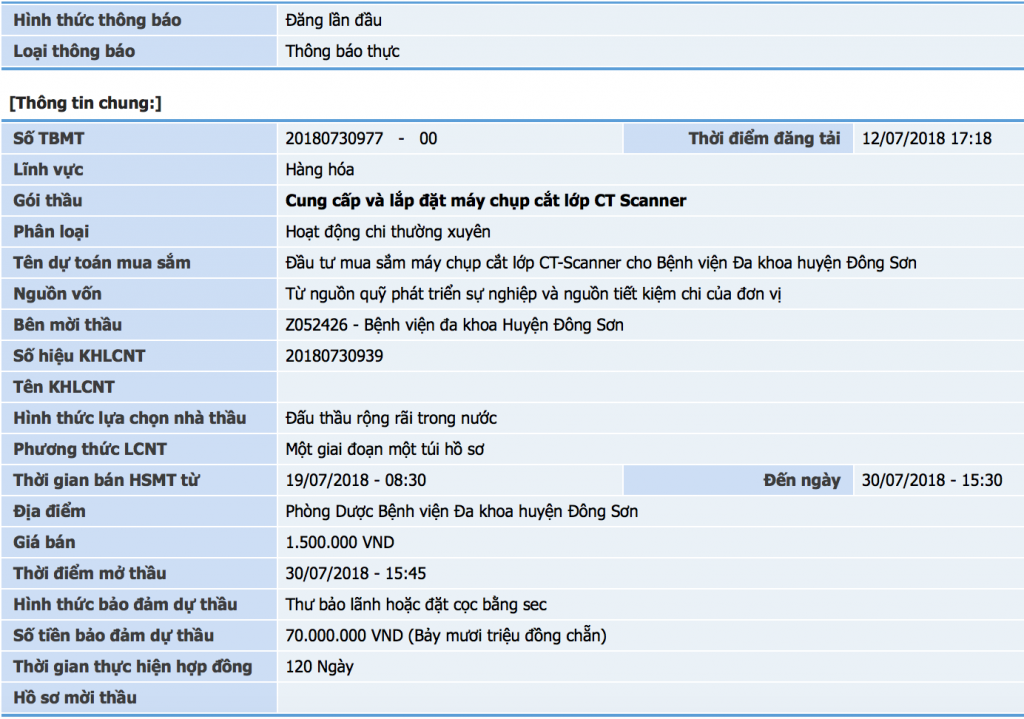
Task: Click the 'Hình thức thông báo' label
Action: (x=97, y=20)
